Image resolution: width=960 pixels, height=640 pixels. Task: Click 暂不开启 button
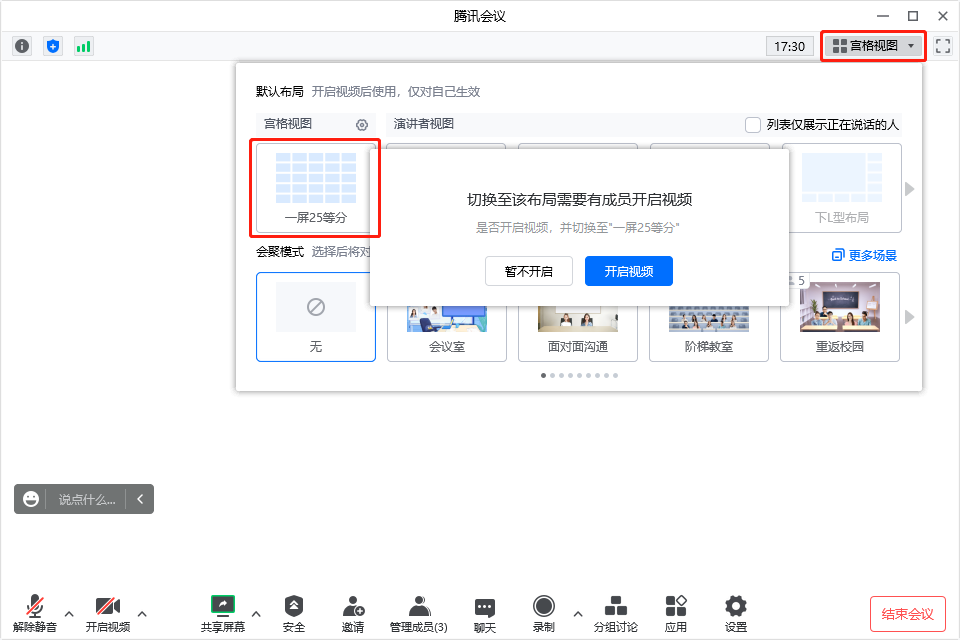click(x=528, y=271)
